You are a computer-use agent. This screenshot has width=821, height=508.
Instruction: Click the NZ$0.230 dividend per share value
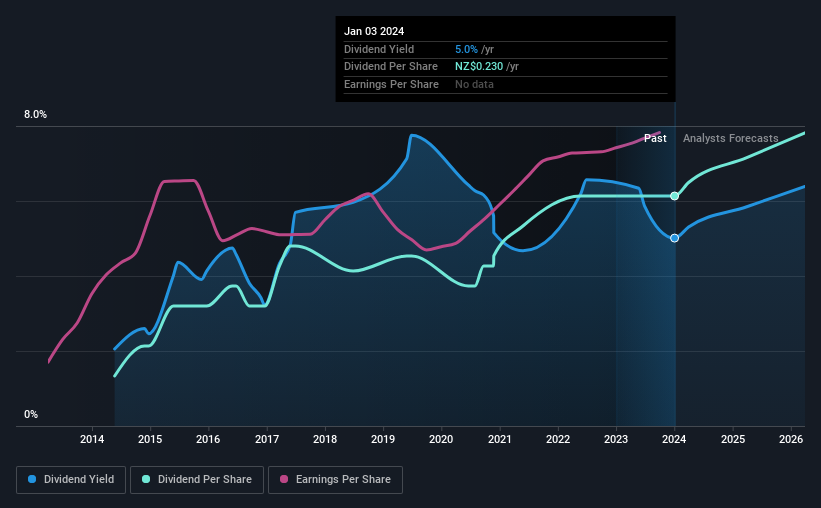click(479, 67)
